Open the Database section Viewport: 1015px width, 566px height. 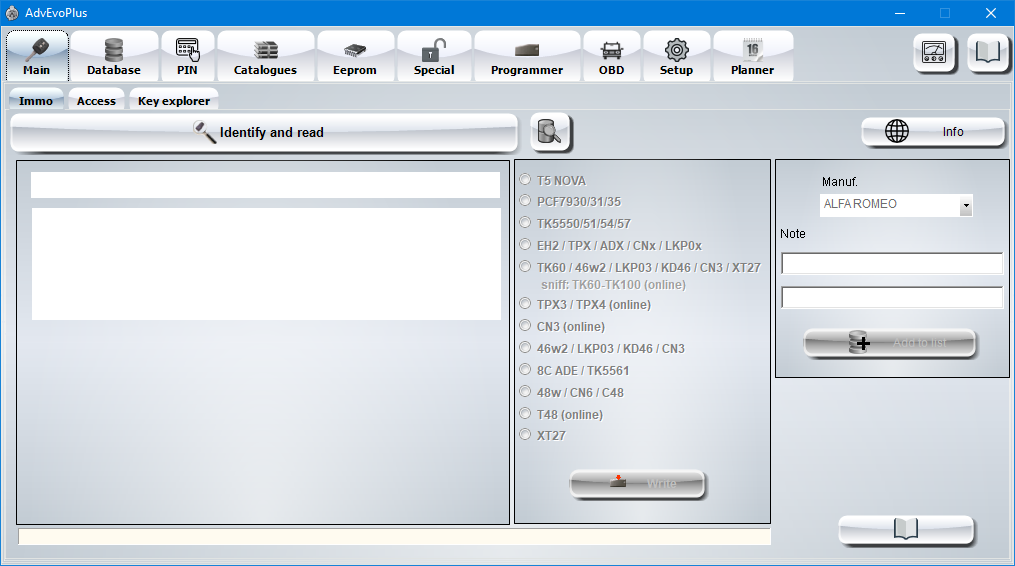coord(114,56)
